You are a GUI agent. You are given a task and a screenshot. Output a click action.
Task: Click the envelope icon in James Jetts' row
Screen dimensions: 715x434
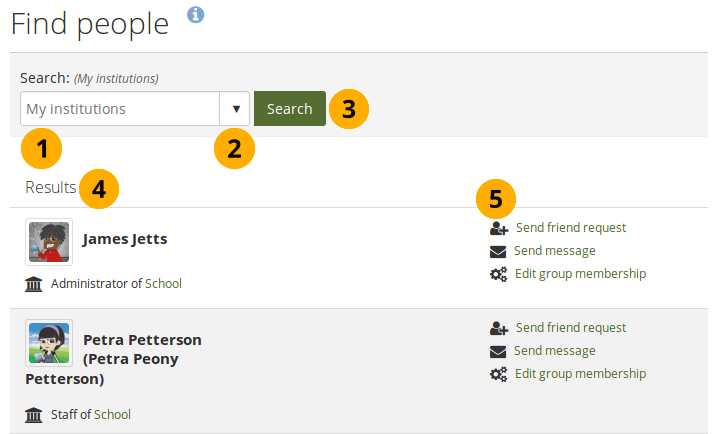(x=498, y=251)
